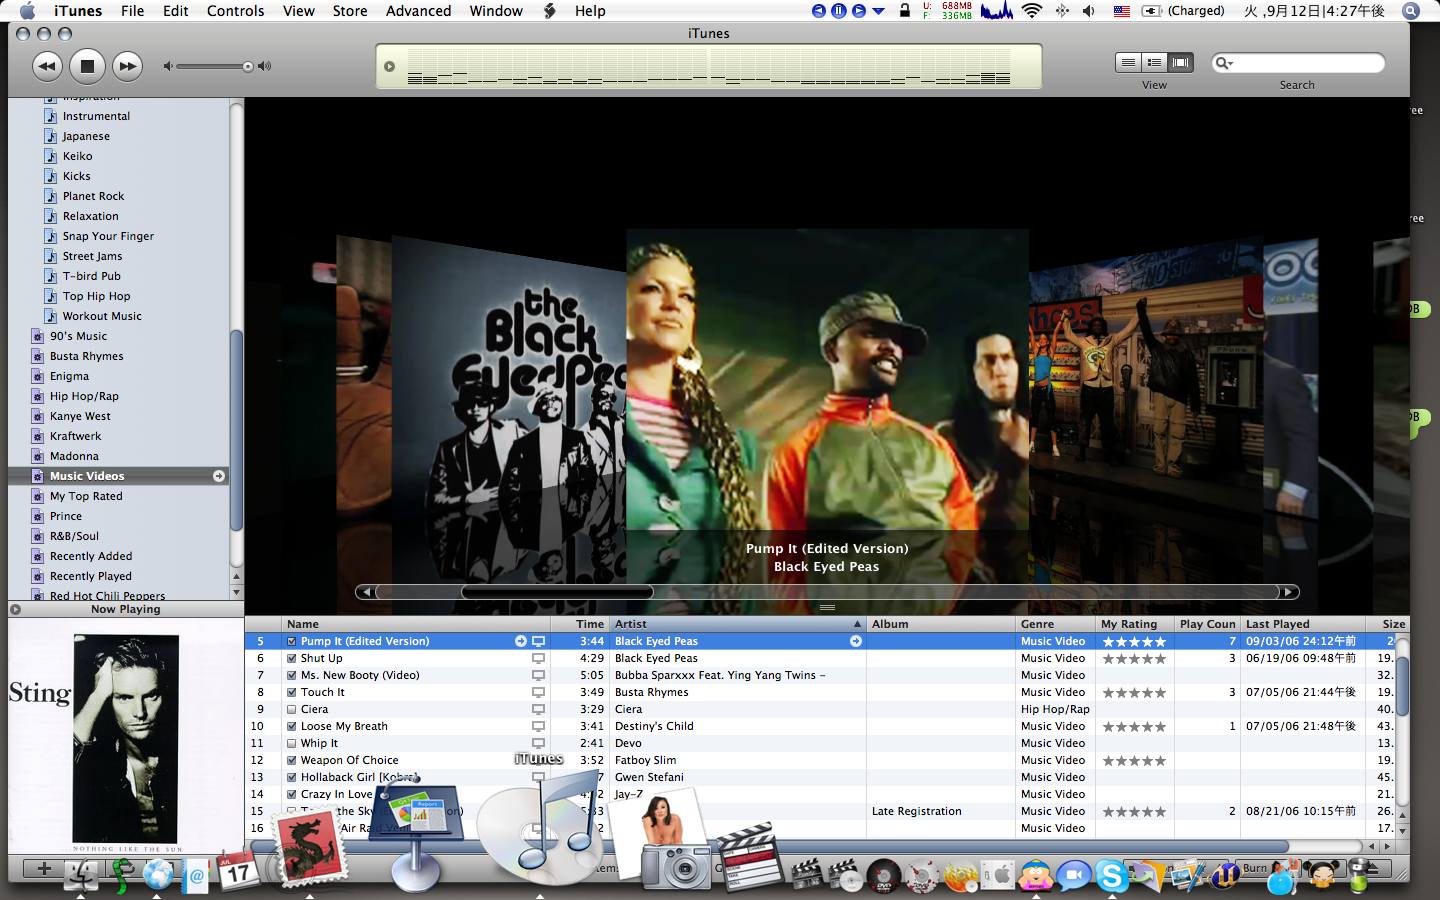
Task: Sort by the Album column header
Action: [940, 623]
